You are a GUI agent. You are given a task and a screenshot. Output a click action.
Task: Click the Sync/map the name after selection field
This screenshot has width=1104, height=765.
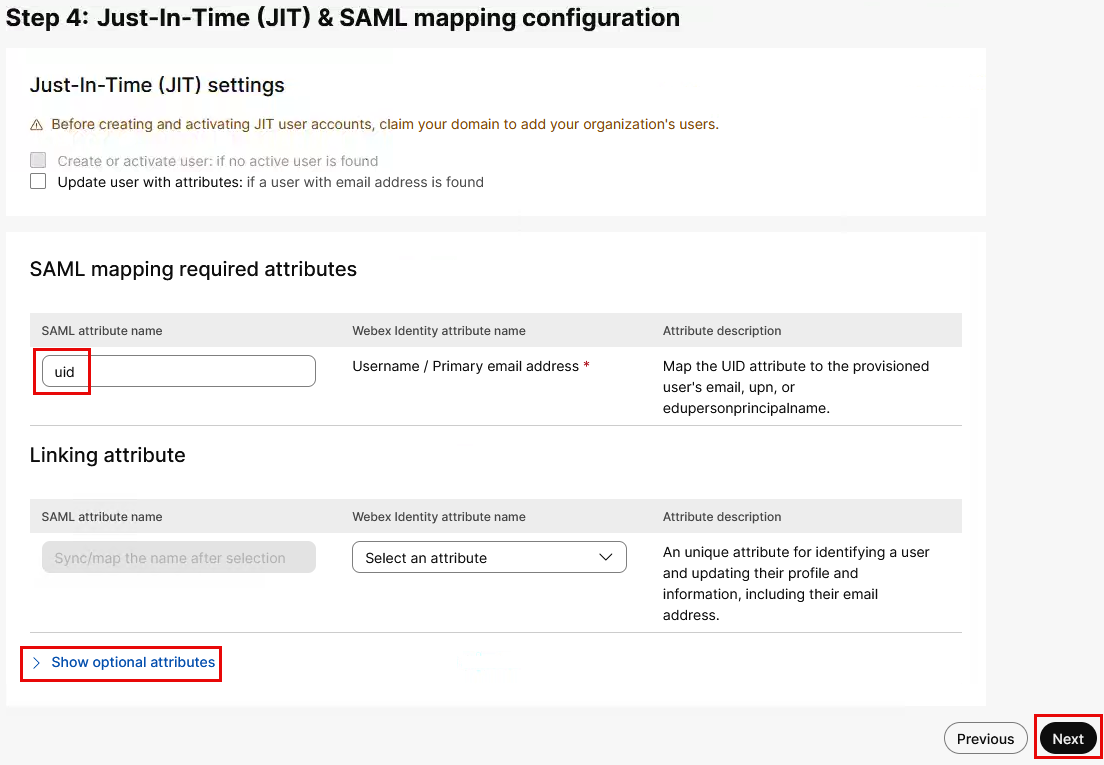[x=178, y=558]
